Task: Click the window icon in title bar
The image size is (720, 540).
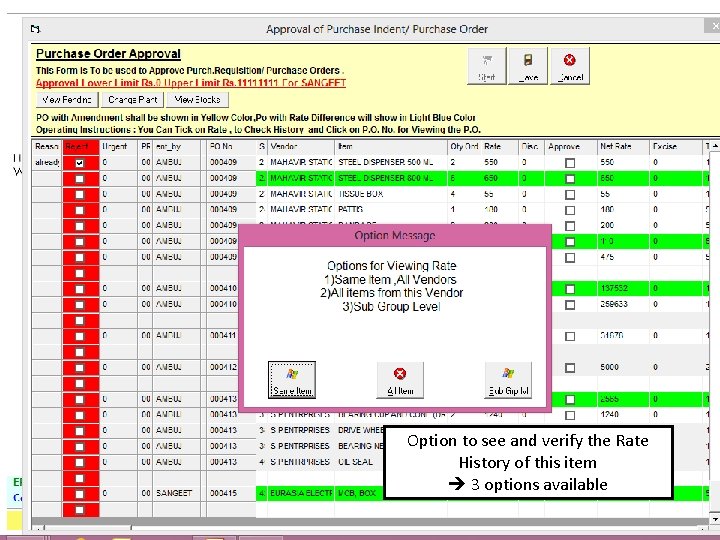Action: tap(35, 29)
